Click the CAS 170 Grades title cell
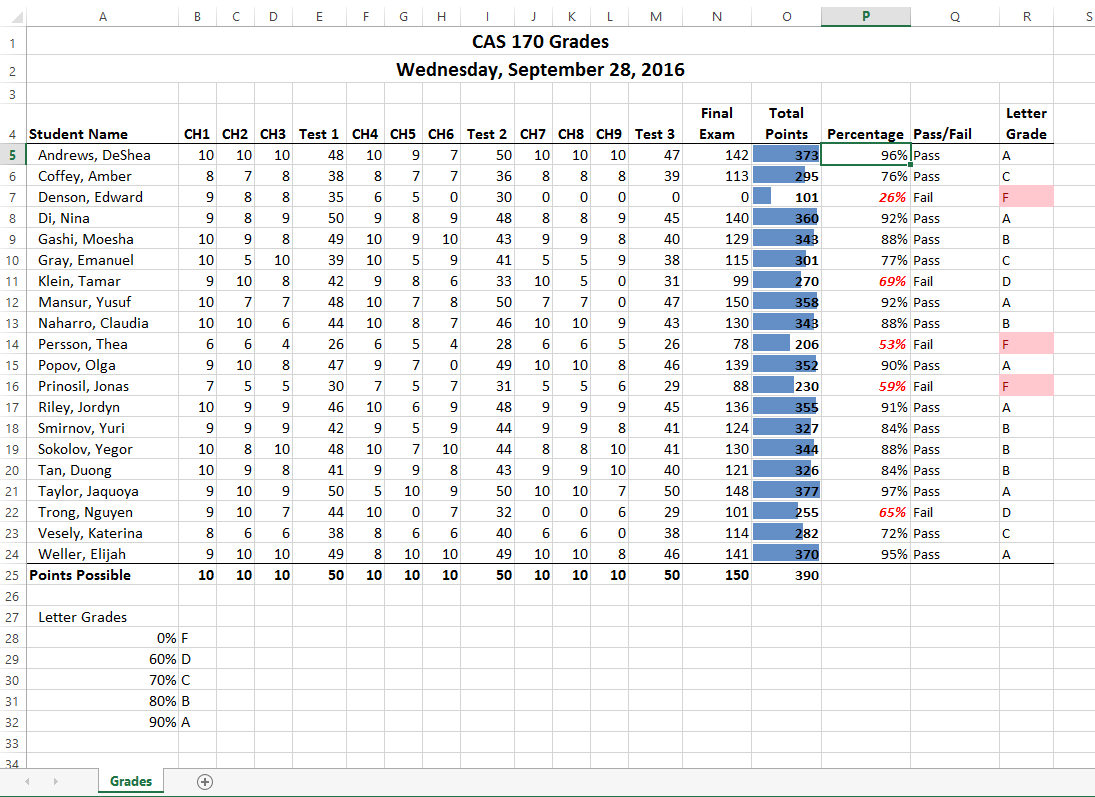The height and width of the screenshot is (797, 1095). [540, 41]
